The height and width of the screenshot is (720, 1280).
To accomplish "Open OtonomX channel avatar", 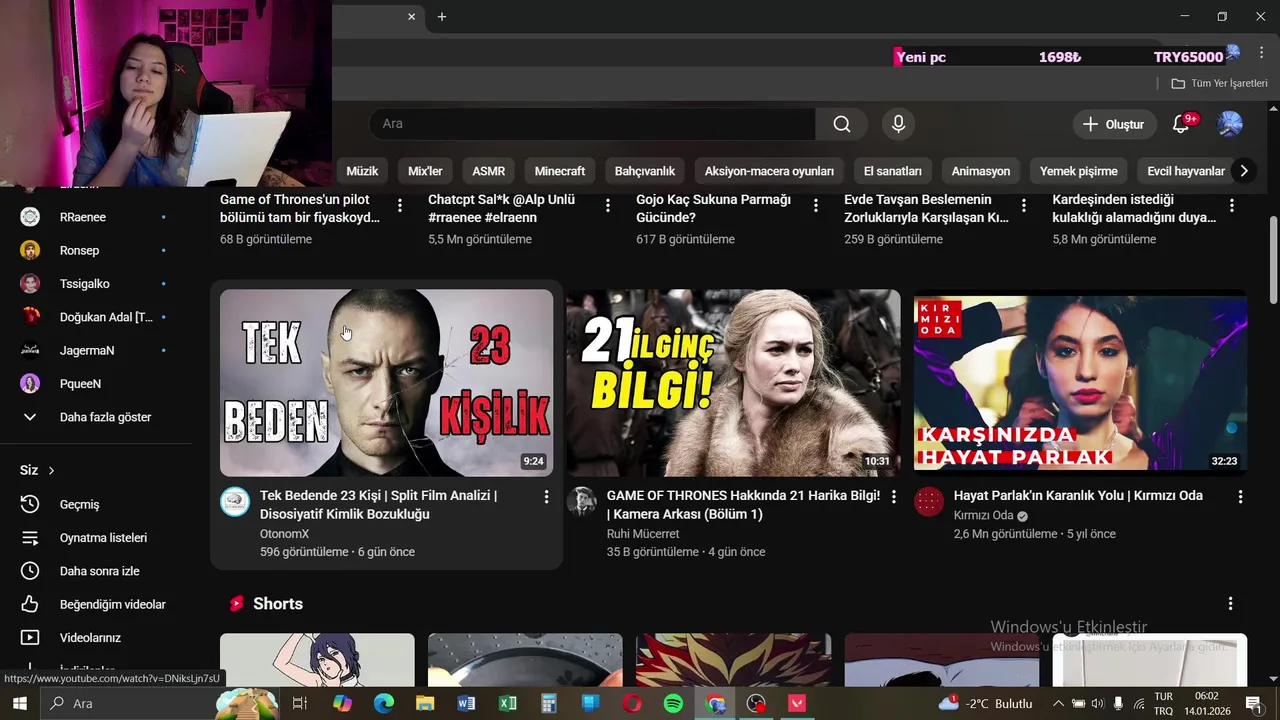I will point(235,502).
